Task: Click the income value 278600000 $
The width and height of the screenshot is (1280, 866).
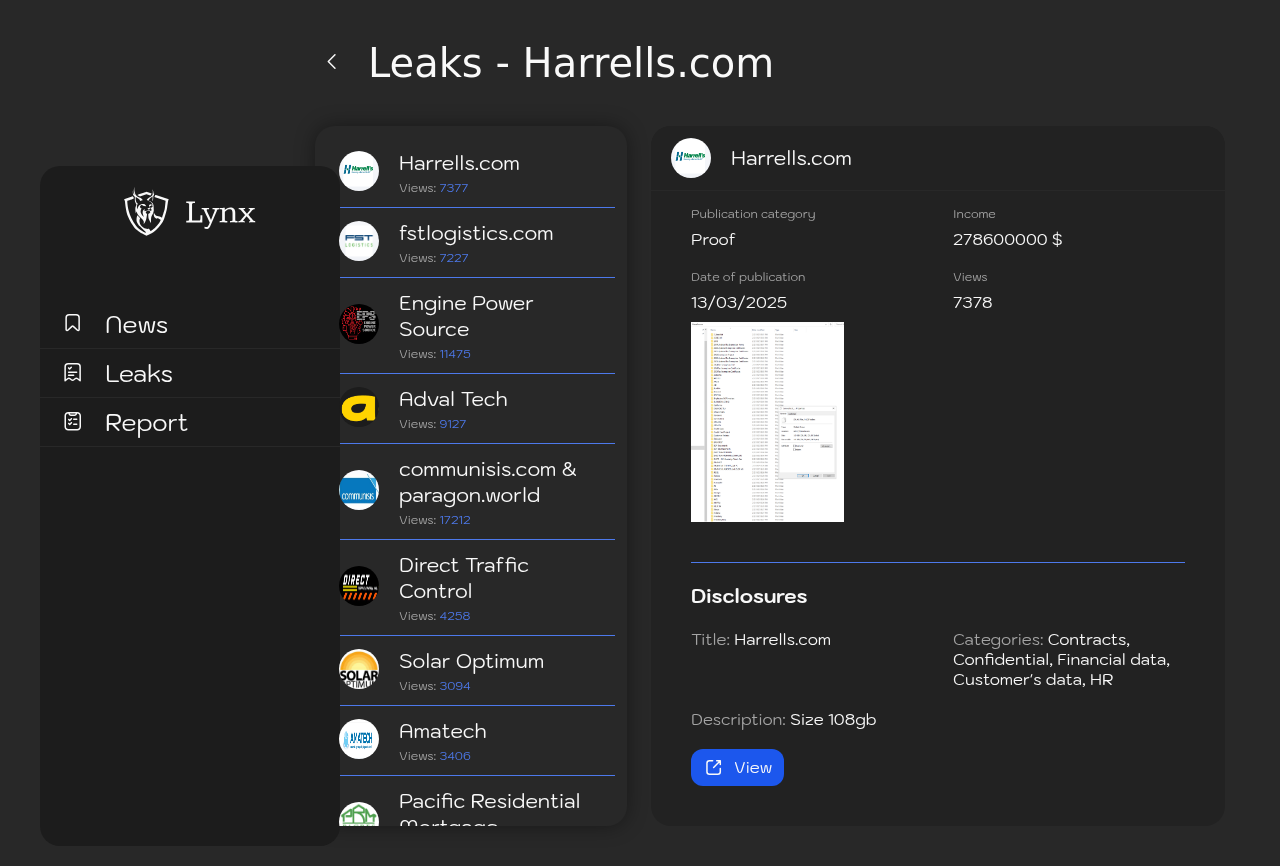Action: 1008,240
